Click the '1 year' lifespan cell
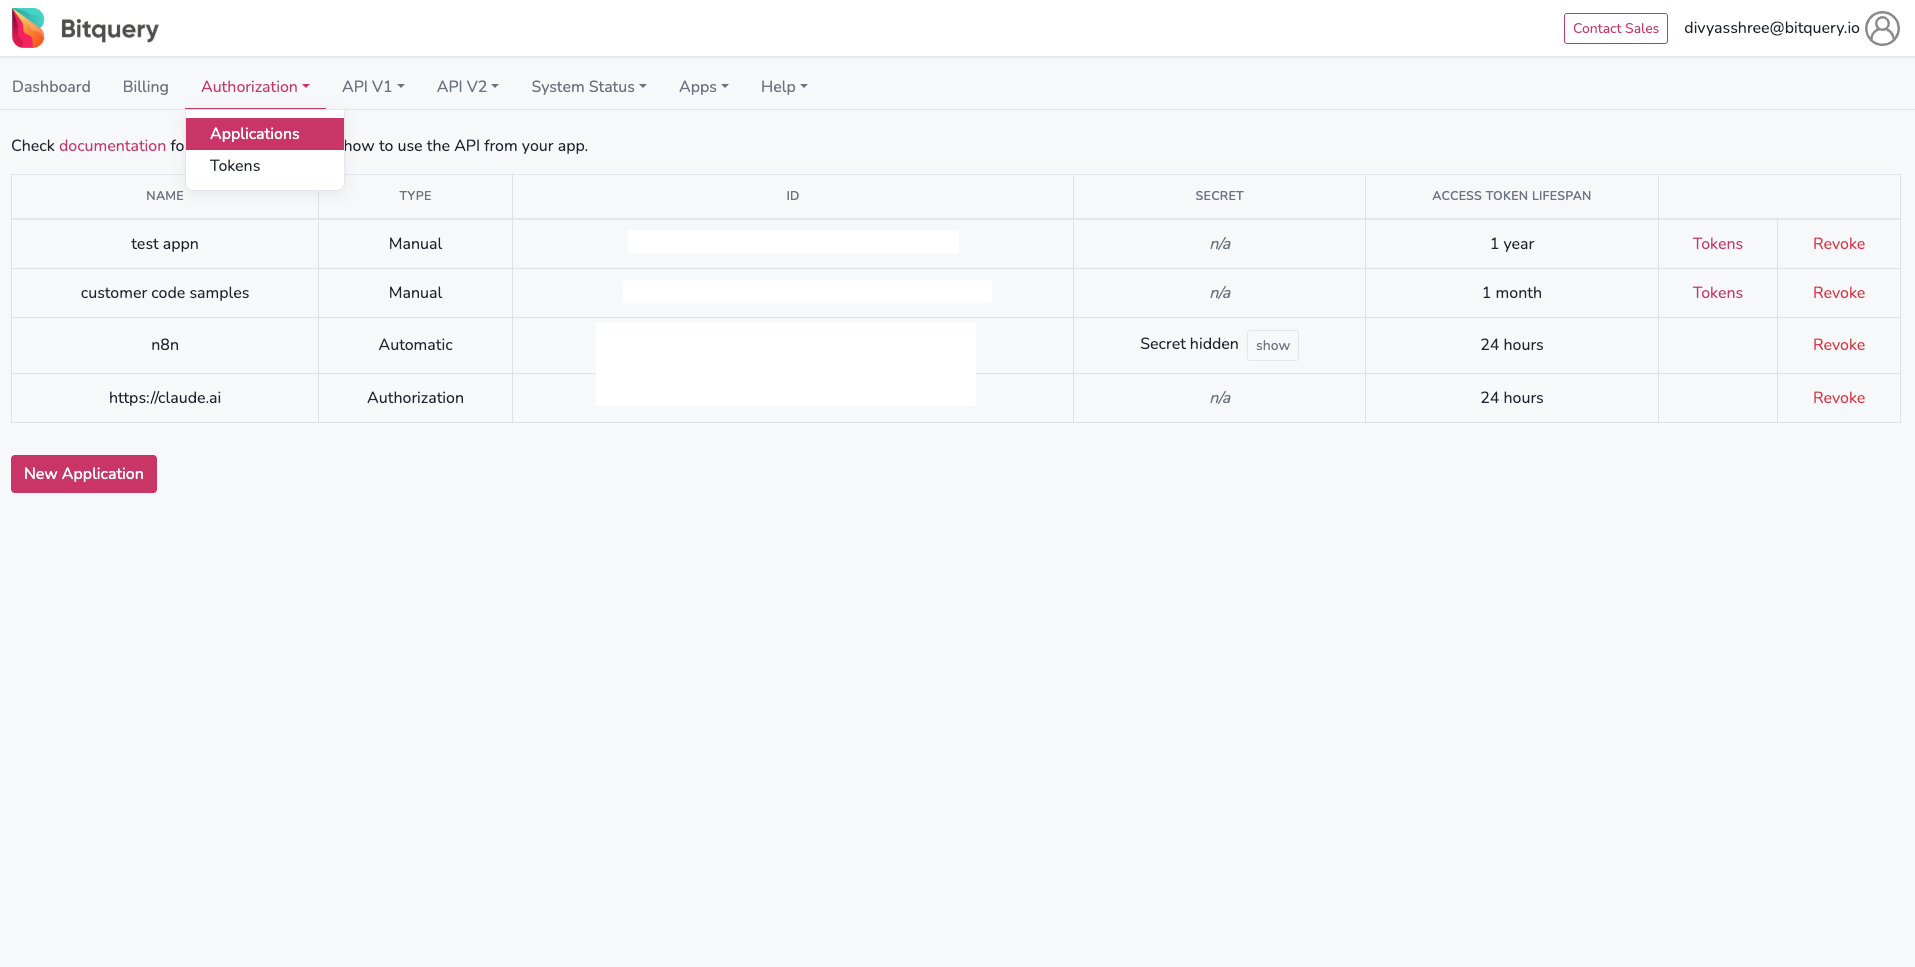Screen dimensions: 1915x967 (1511, 244)
